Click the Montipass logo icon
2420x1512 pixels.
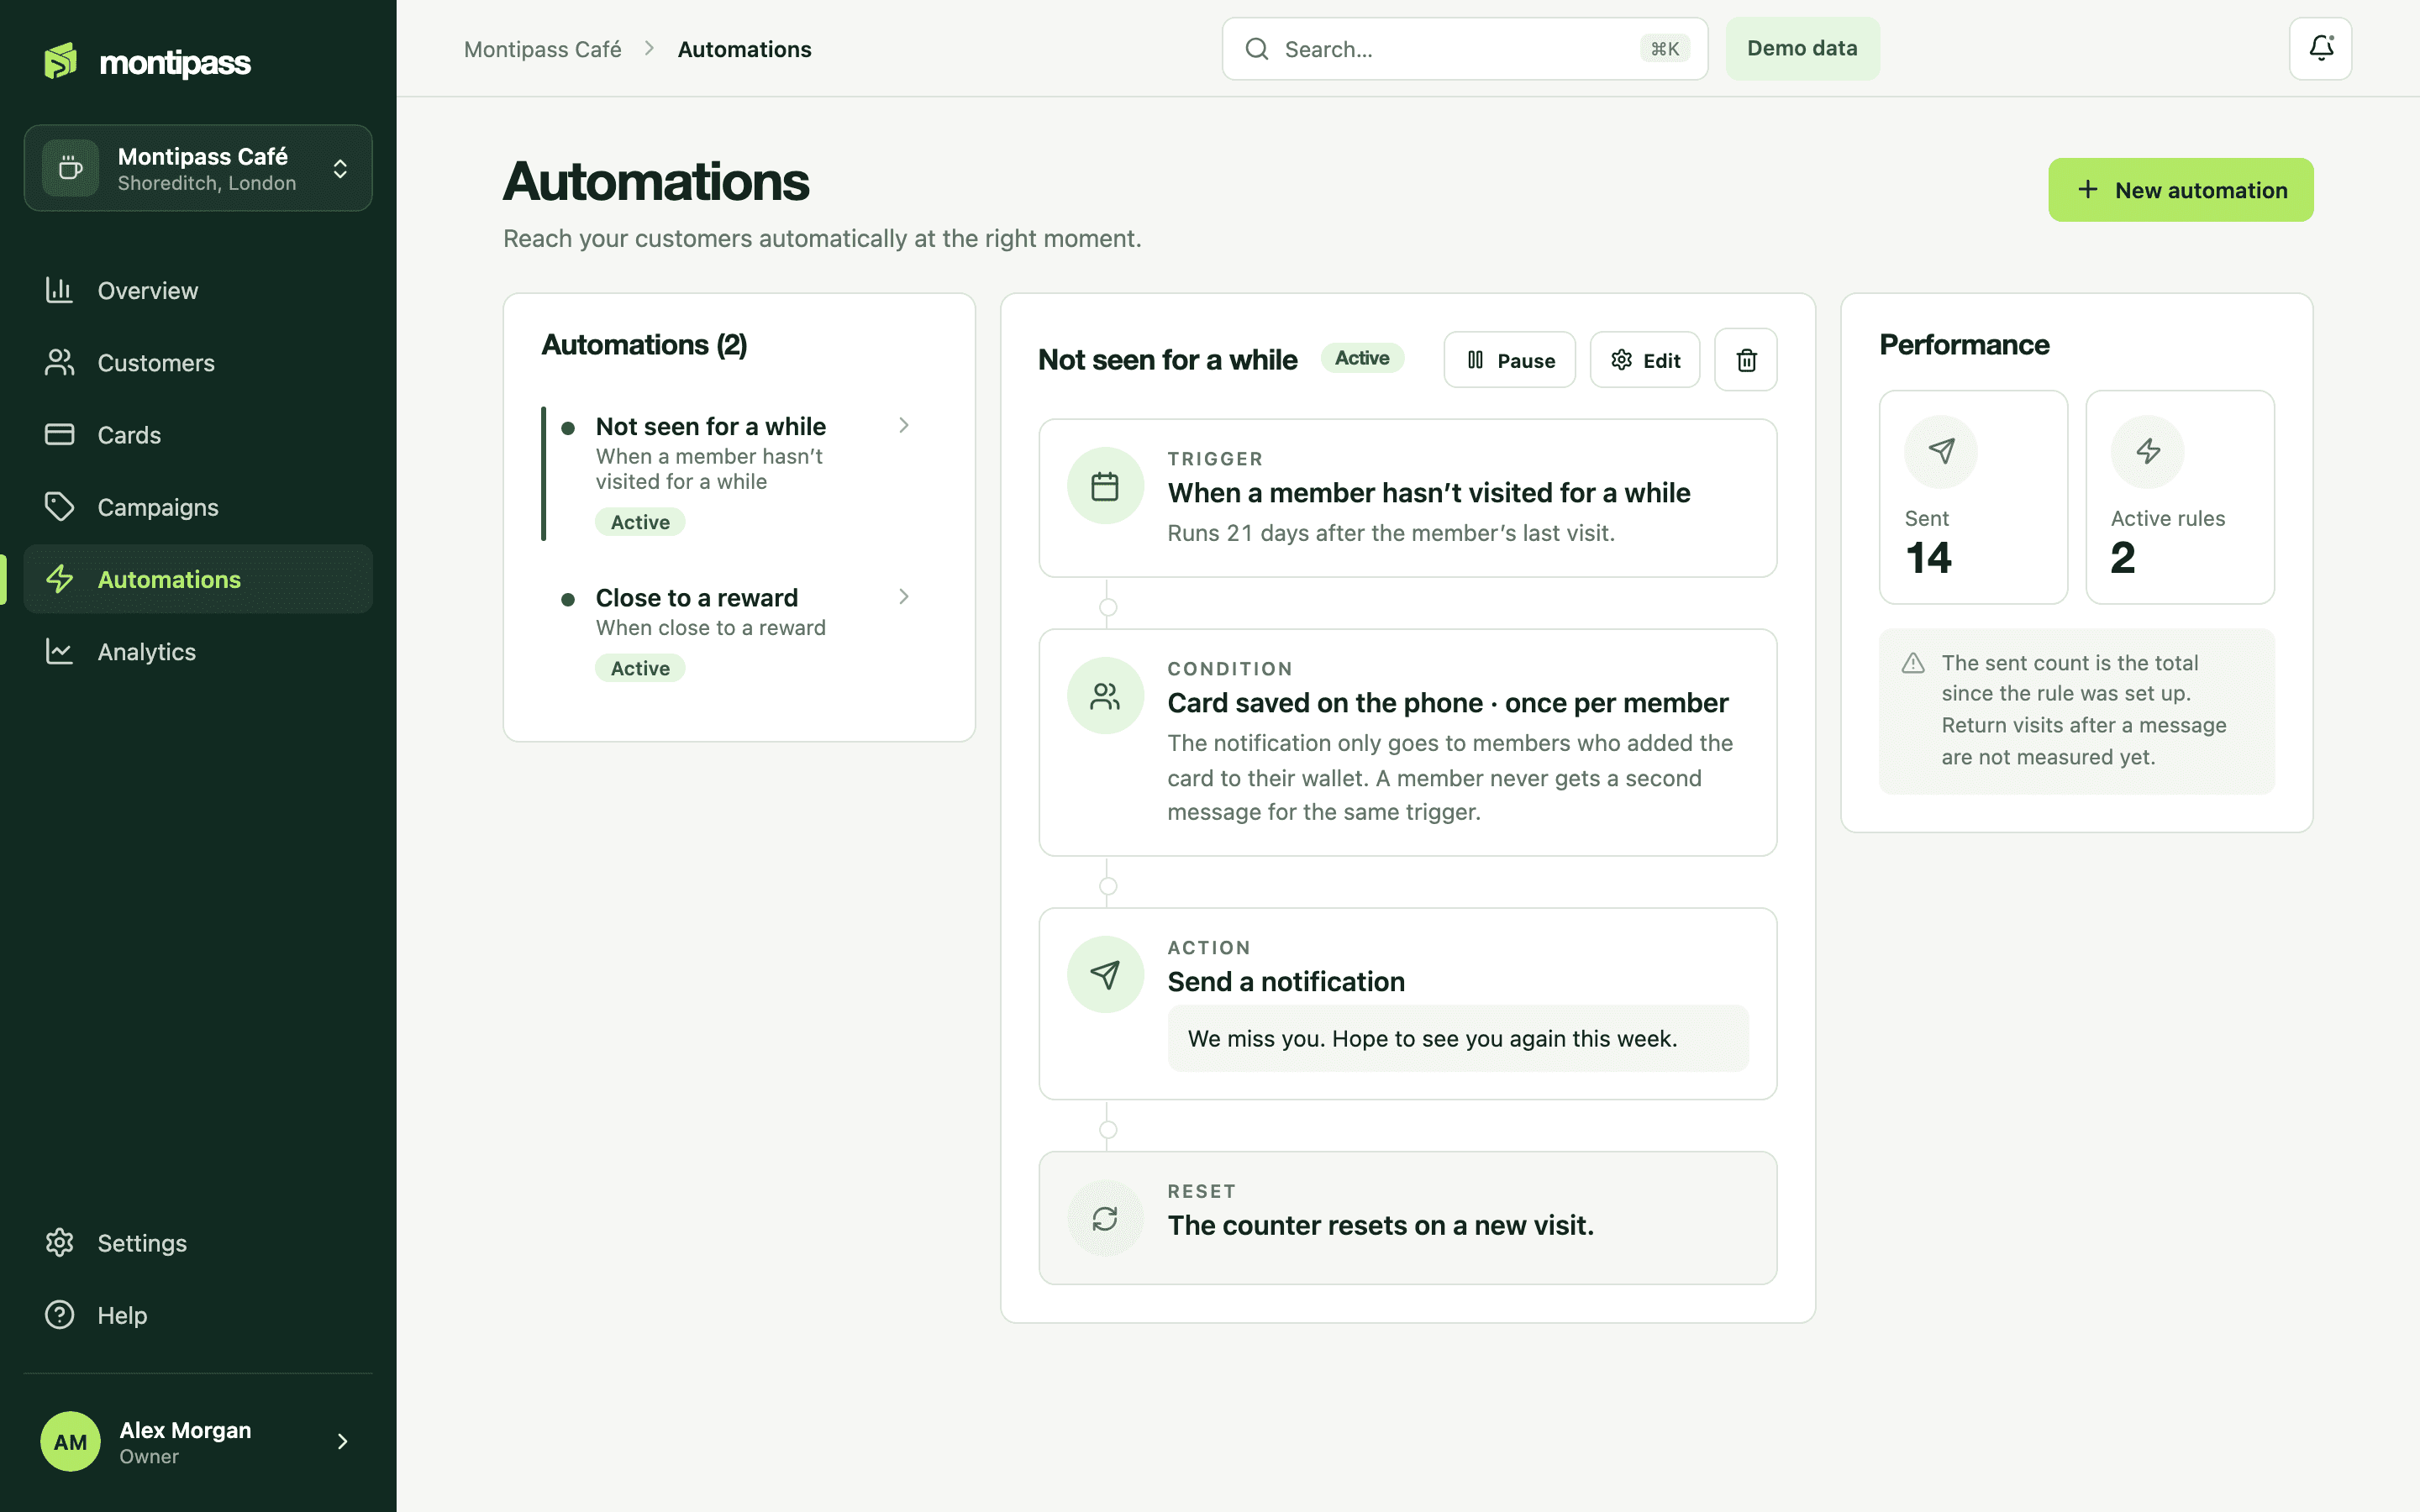click(61, 61)
